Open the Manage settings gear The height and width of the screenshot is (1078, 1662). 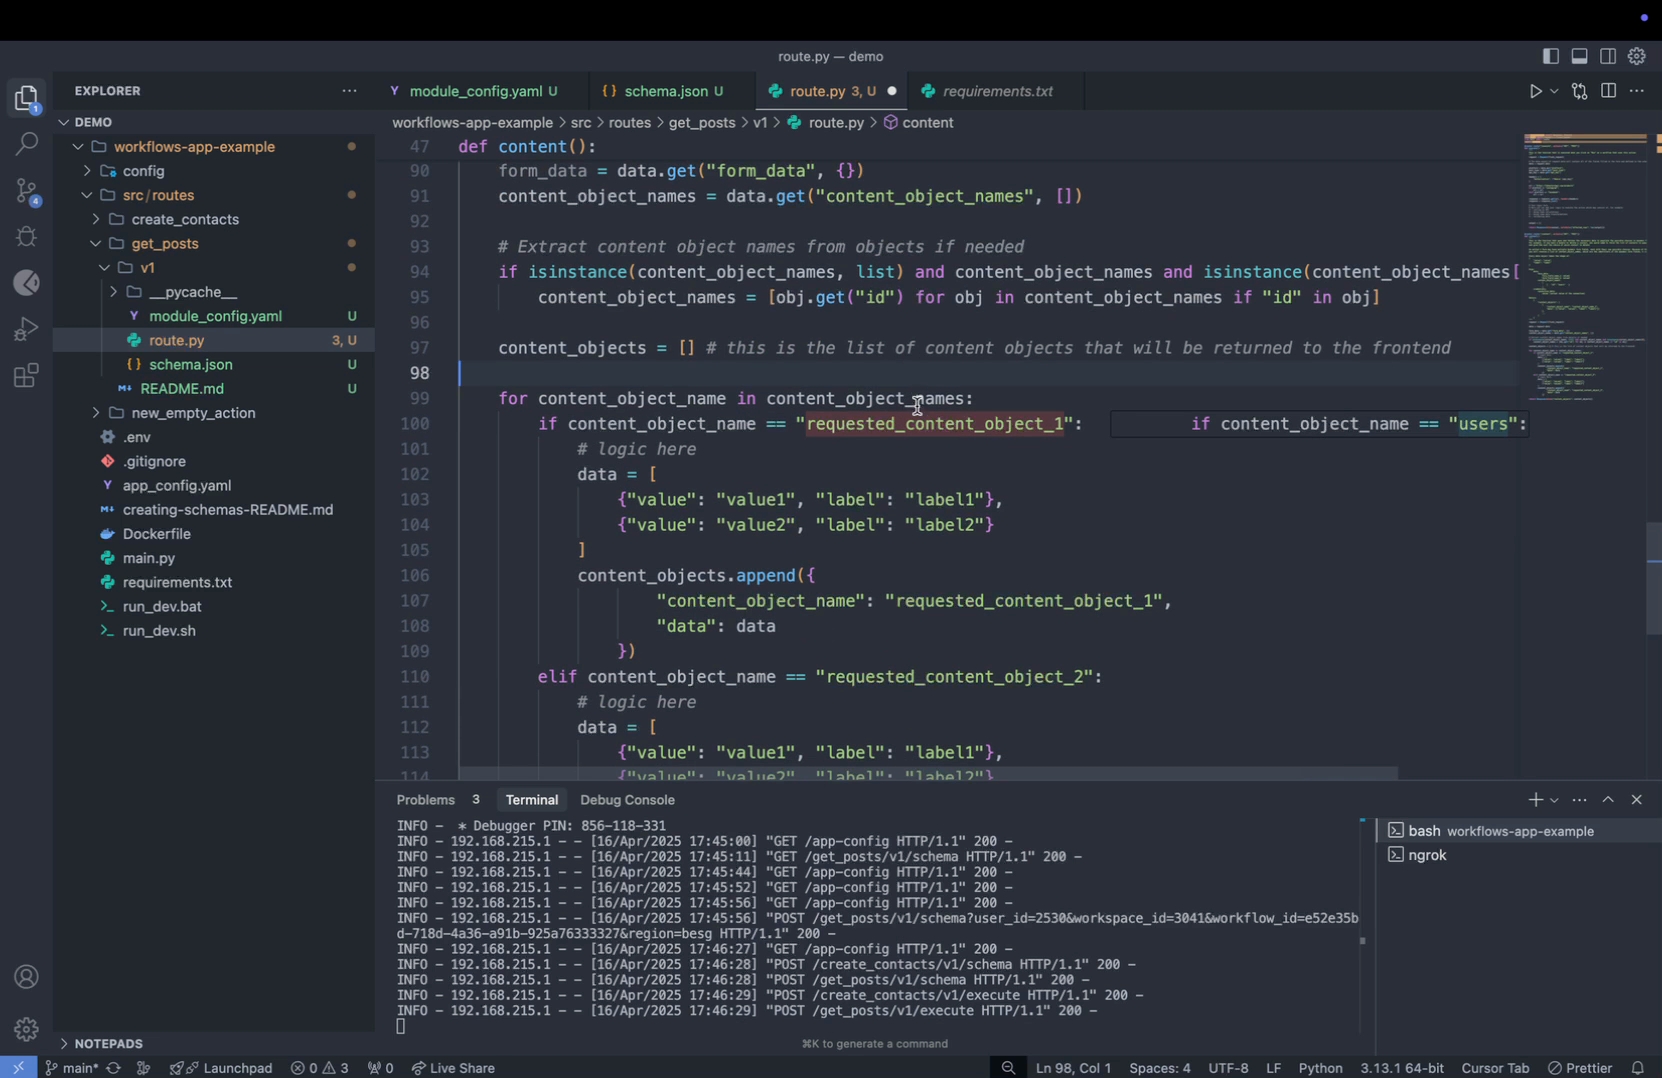[x=27, y=1028]
